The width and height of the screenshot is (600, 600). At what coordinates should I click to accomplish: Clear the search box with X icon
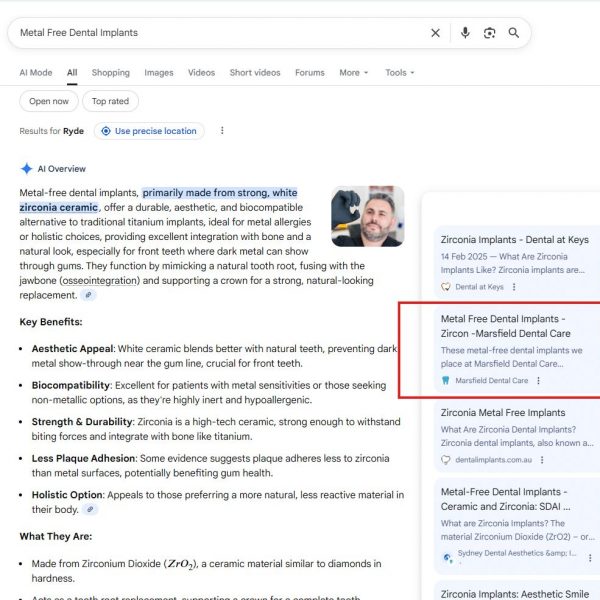point(435,33)
